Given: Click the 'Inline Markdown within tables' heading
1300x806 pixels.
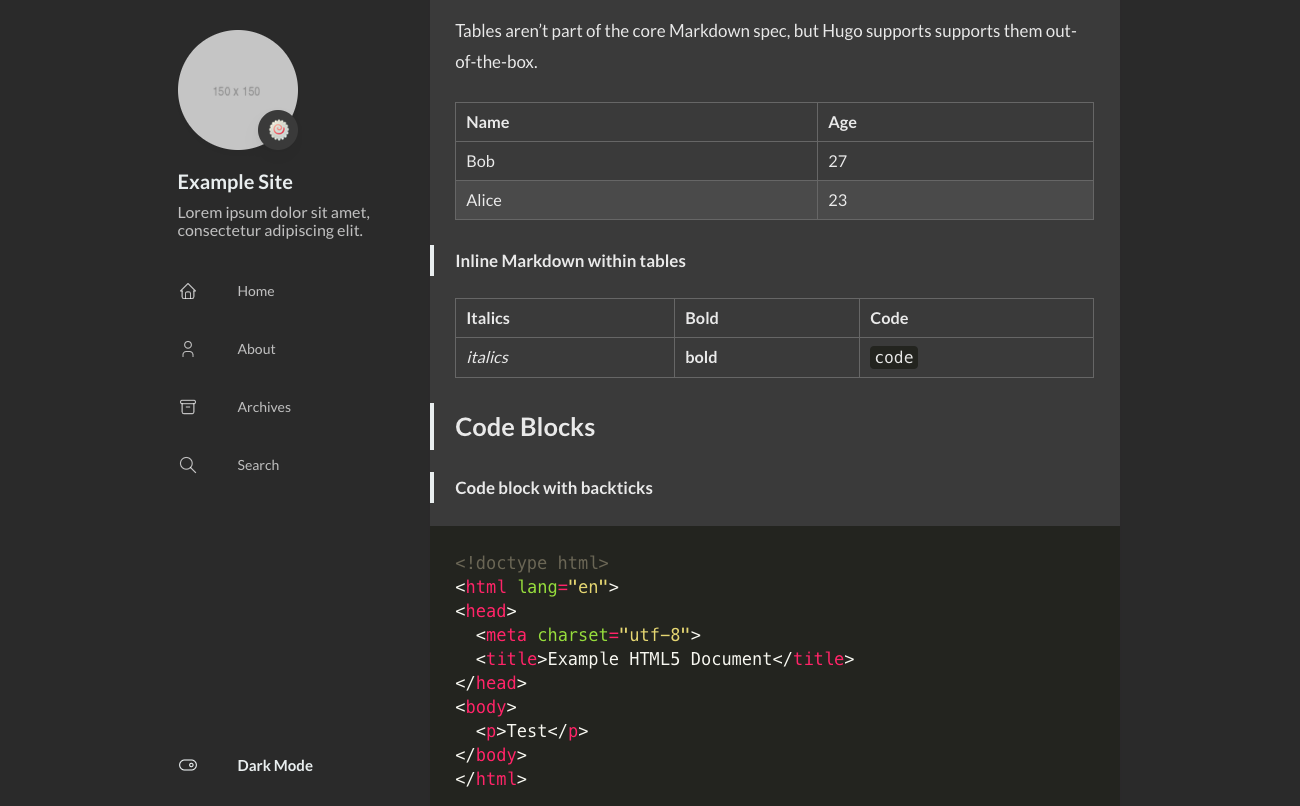Looking at the screenshot, I should [x=570, y=261].
